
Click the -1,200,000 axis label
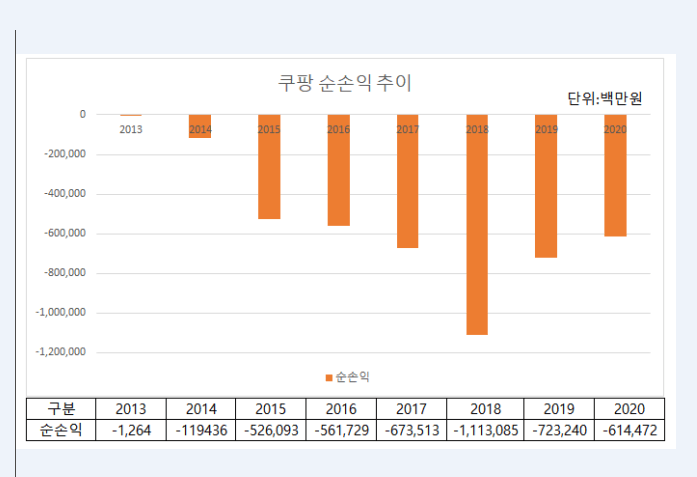click(61, 352)
